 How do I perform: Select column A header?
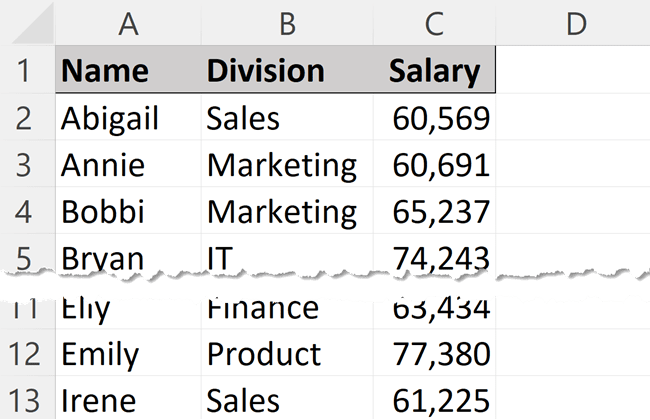tap(128, 23)
